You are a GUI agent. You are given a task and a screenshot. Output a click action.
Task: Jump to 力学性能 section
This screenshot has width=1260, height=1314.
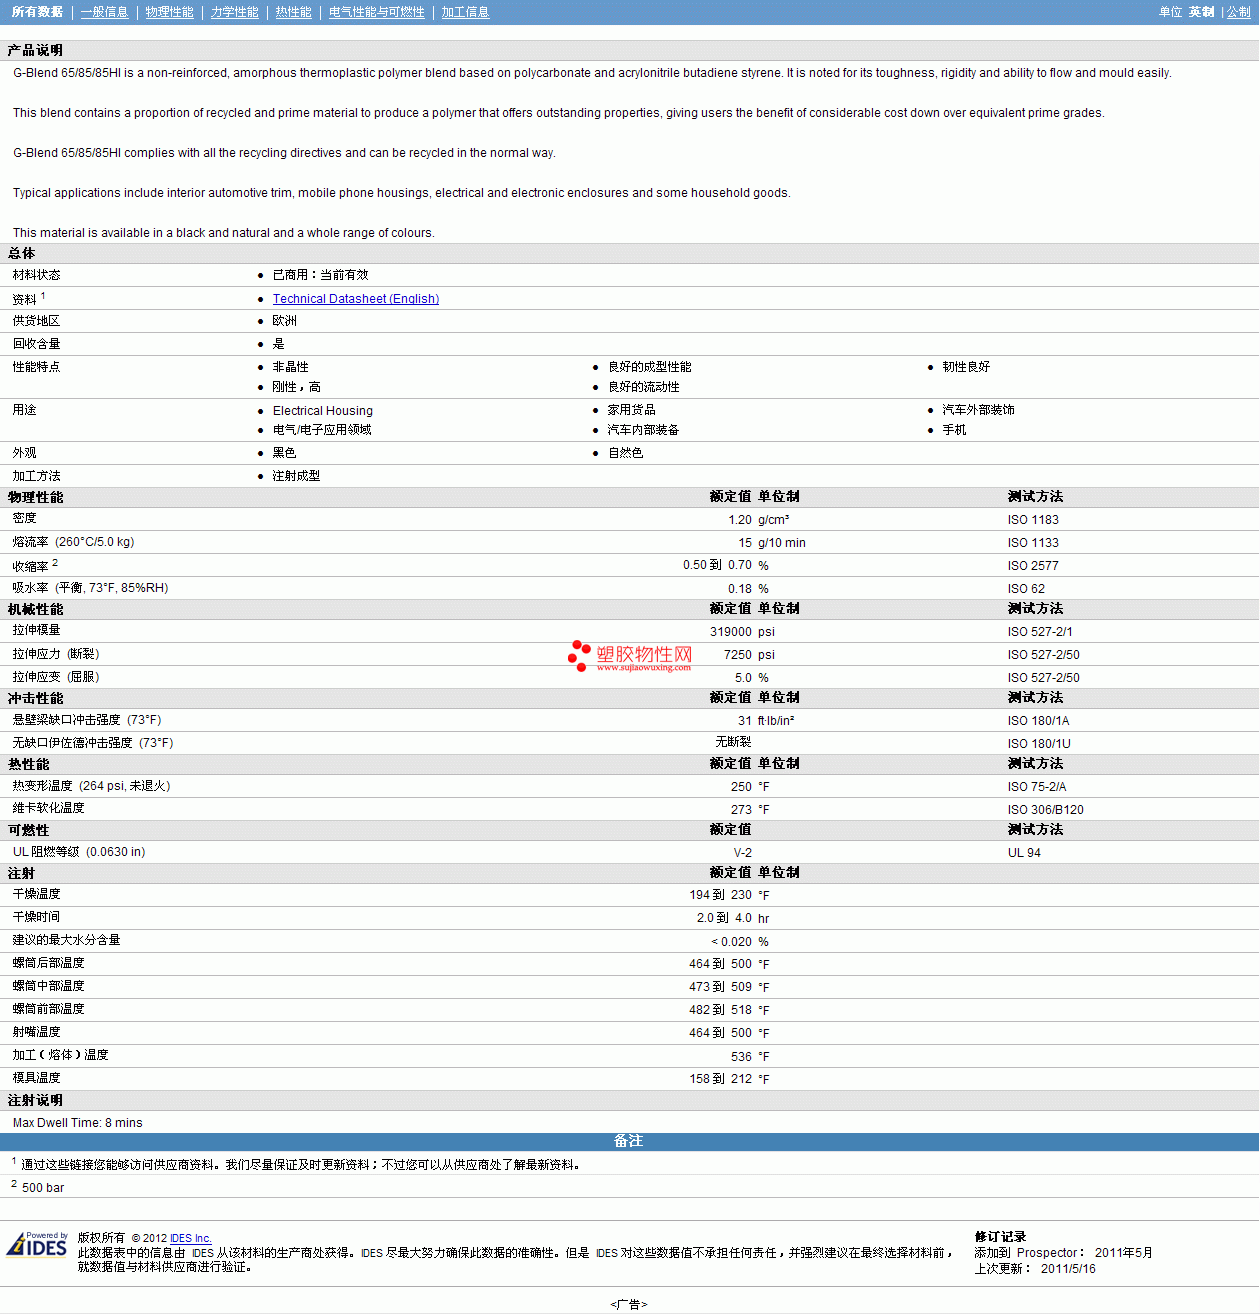pos(235,12)
